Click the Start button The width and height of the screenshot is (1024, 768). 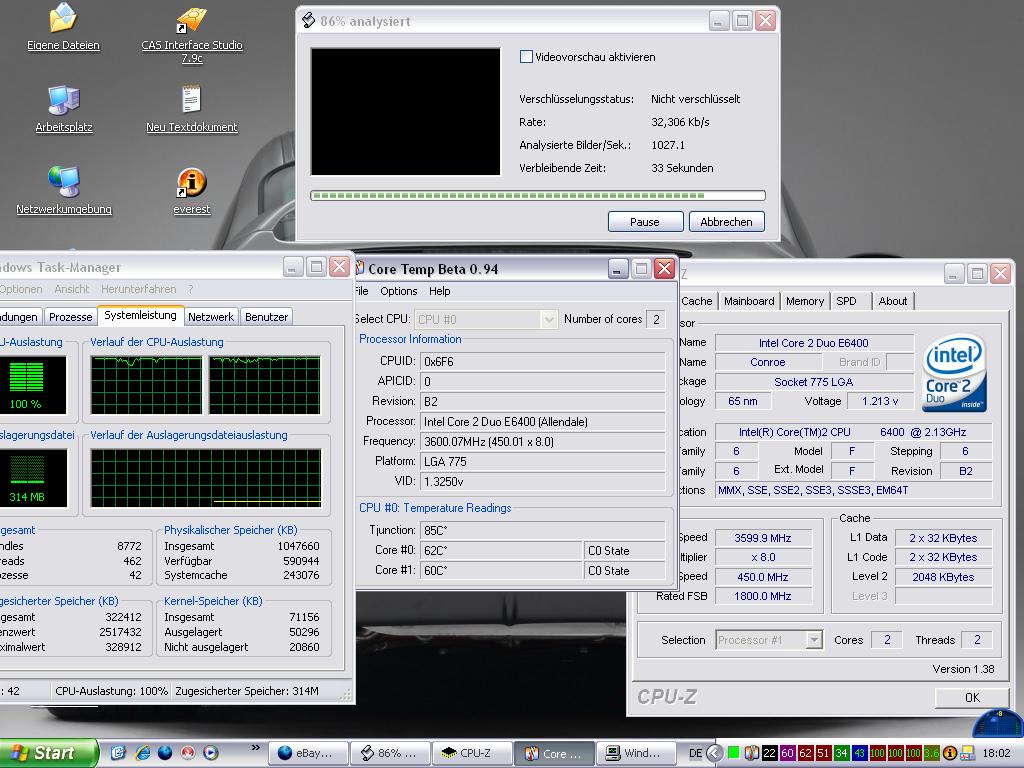click(x=48, y=753)
